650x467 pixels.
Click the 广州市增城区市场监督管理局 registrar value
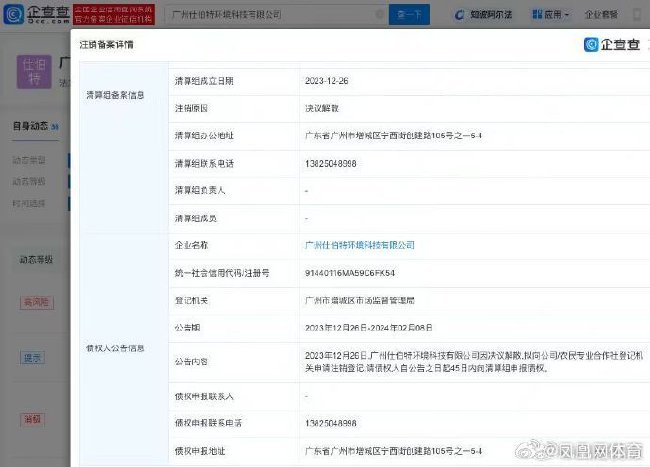[360, 300]
